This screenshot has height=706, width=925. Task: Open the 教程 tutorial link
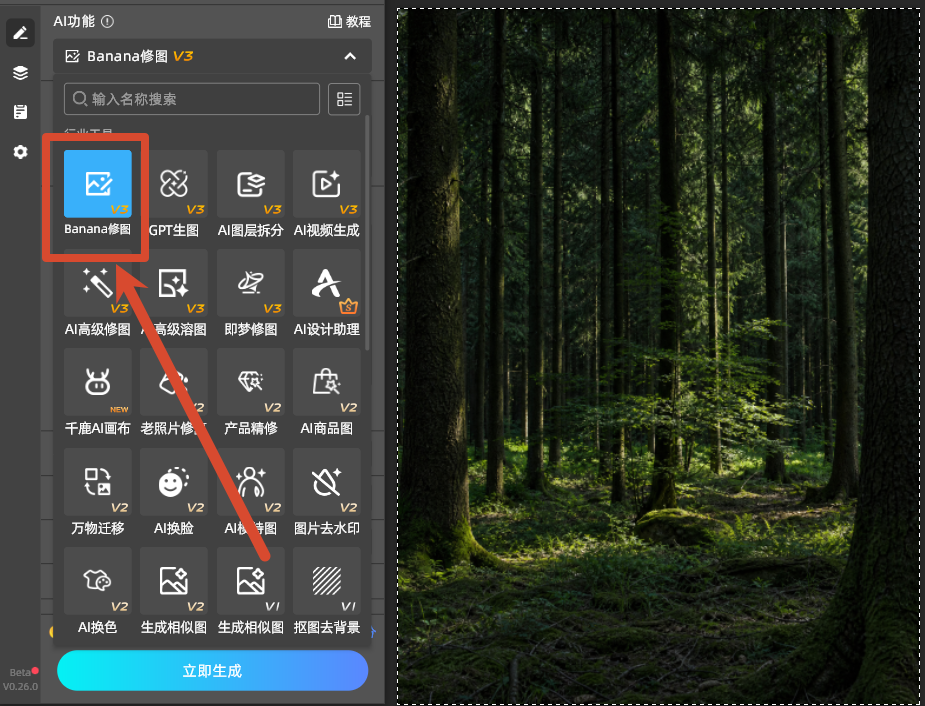349,22
